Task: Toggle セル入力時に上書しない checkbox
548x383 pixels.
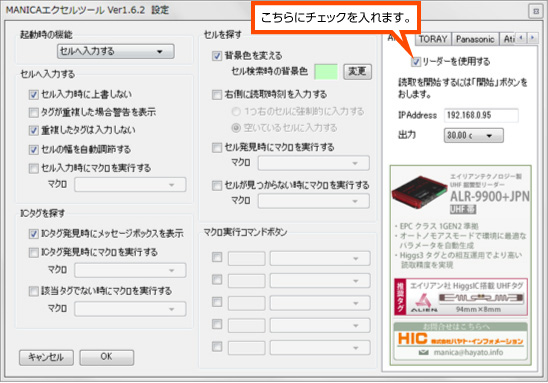Action: (34, 94)
